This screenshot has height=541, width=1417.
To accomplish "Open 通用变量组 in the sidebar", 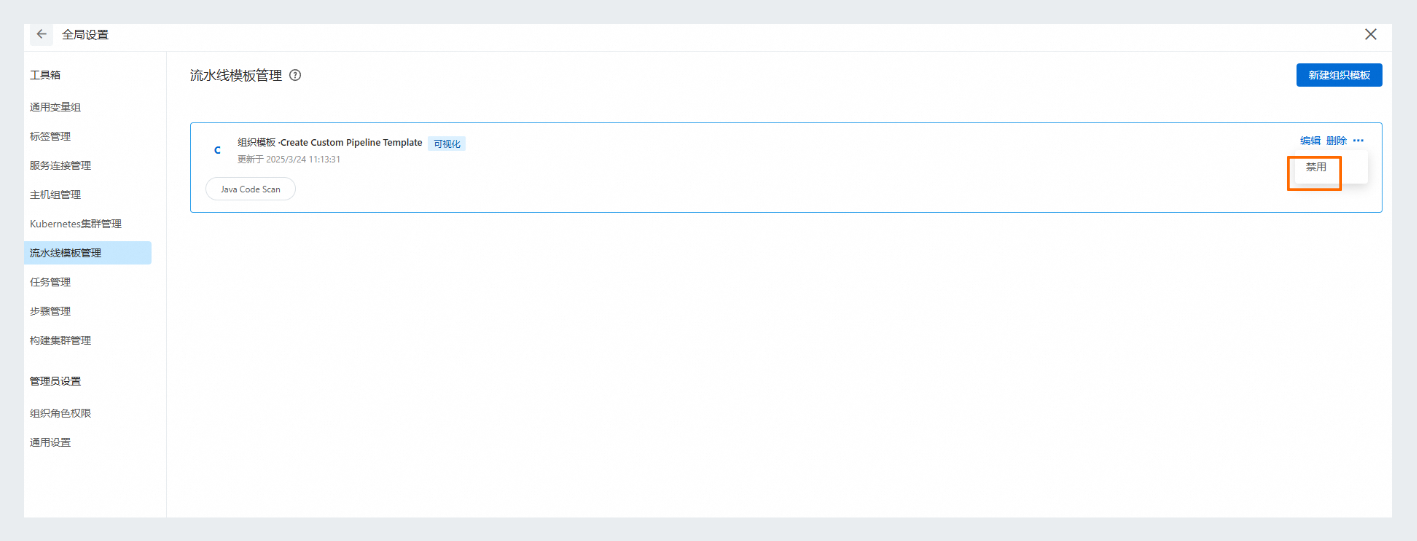I will [55, 107].
